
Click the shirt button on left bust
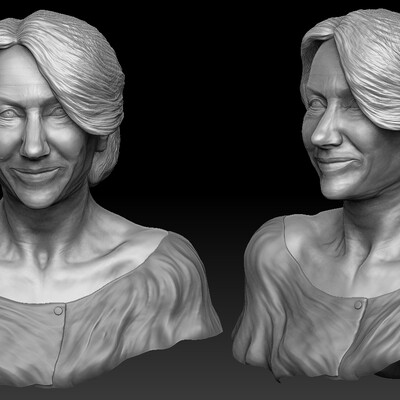[x=58, y=311]
